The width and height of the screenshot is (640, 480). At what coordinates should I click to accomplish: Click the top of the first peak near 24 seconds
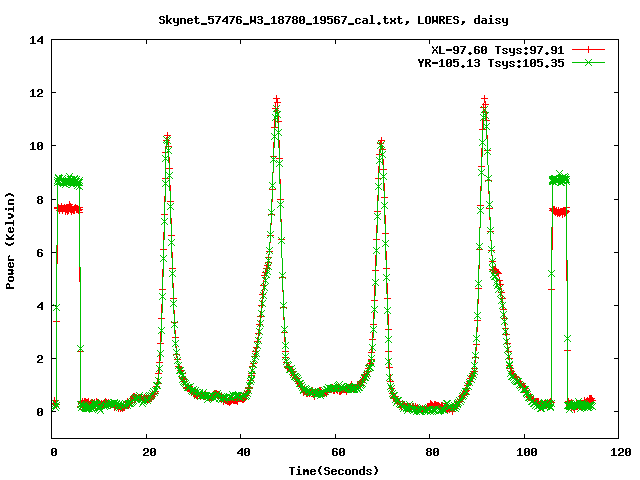(167, 137)
